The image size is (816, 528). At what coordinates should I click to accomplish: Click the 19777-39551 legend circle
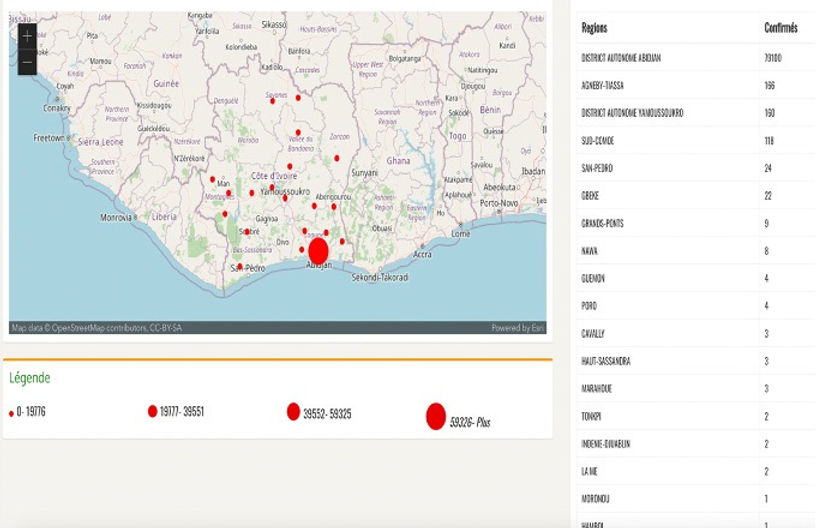pyautogui.click(x=153, y=411)
